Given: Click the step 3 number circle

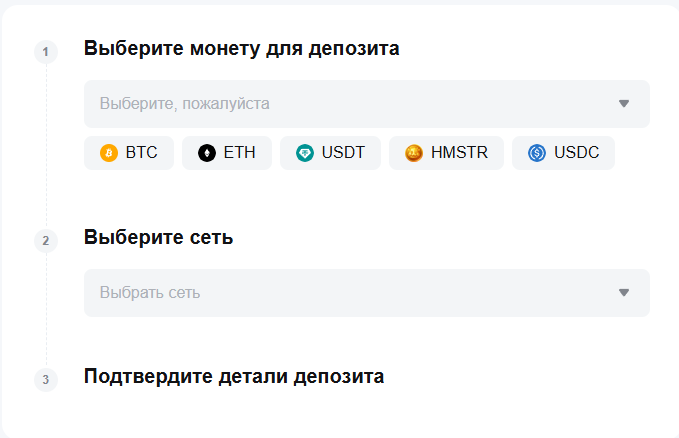Looking at the screenshot, I should [46, 379].
